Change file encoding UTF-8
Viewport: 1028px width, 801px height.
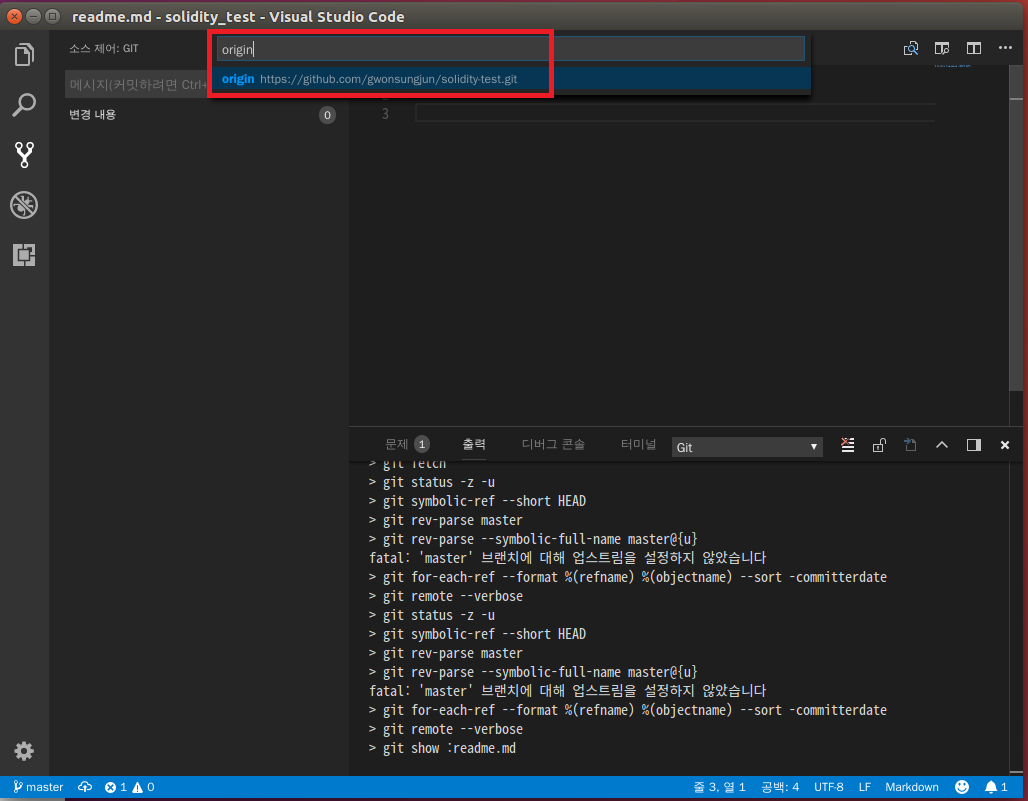click(x=829, y=787)
